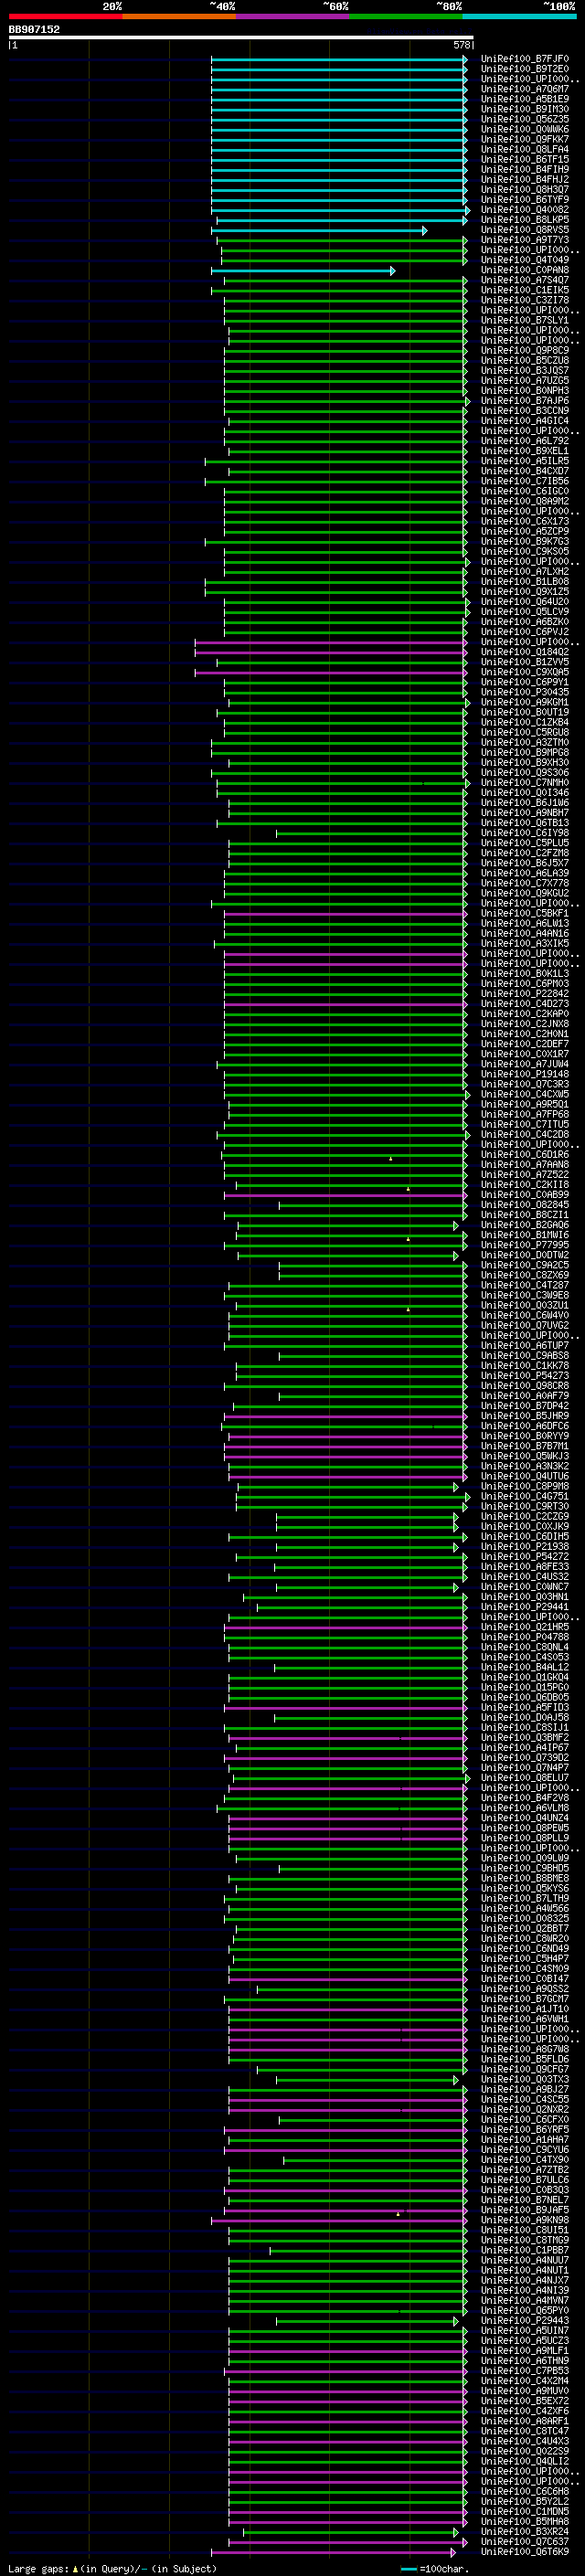Open hit UniRef100_B8LKP5

click(x=524, y=220)
